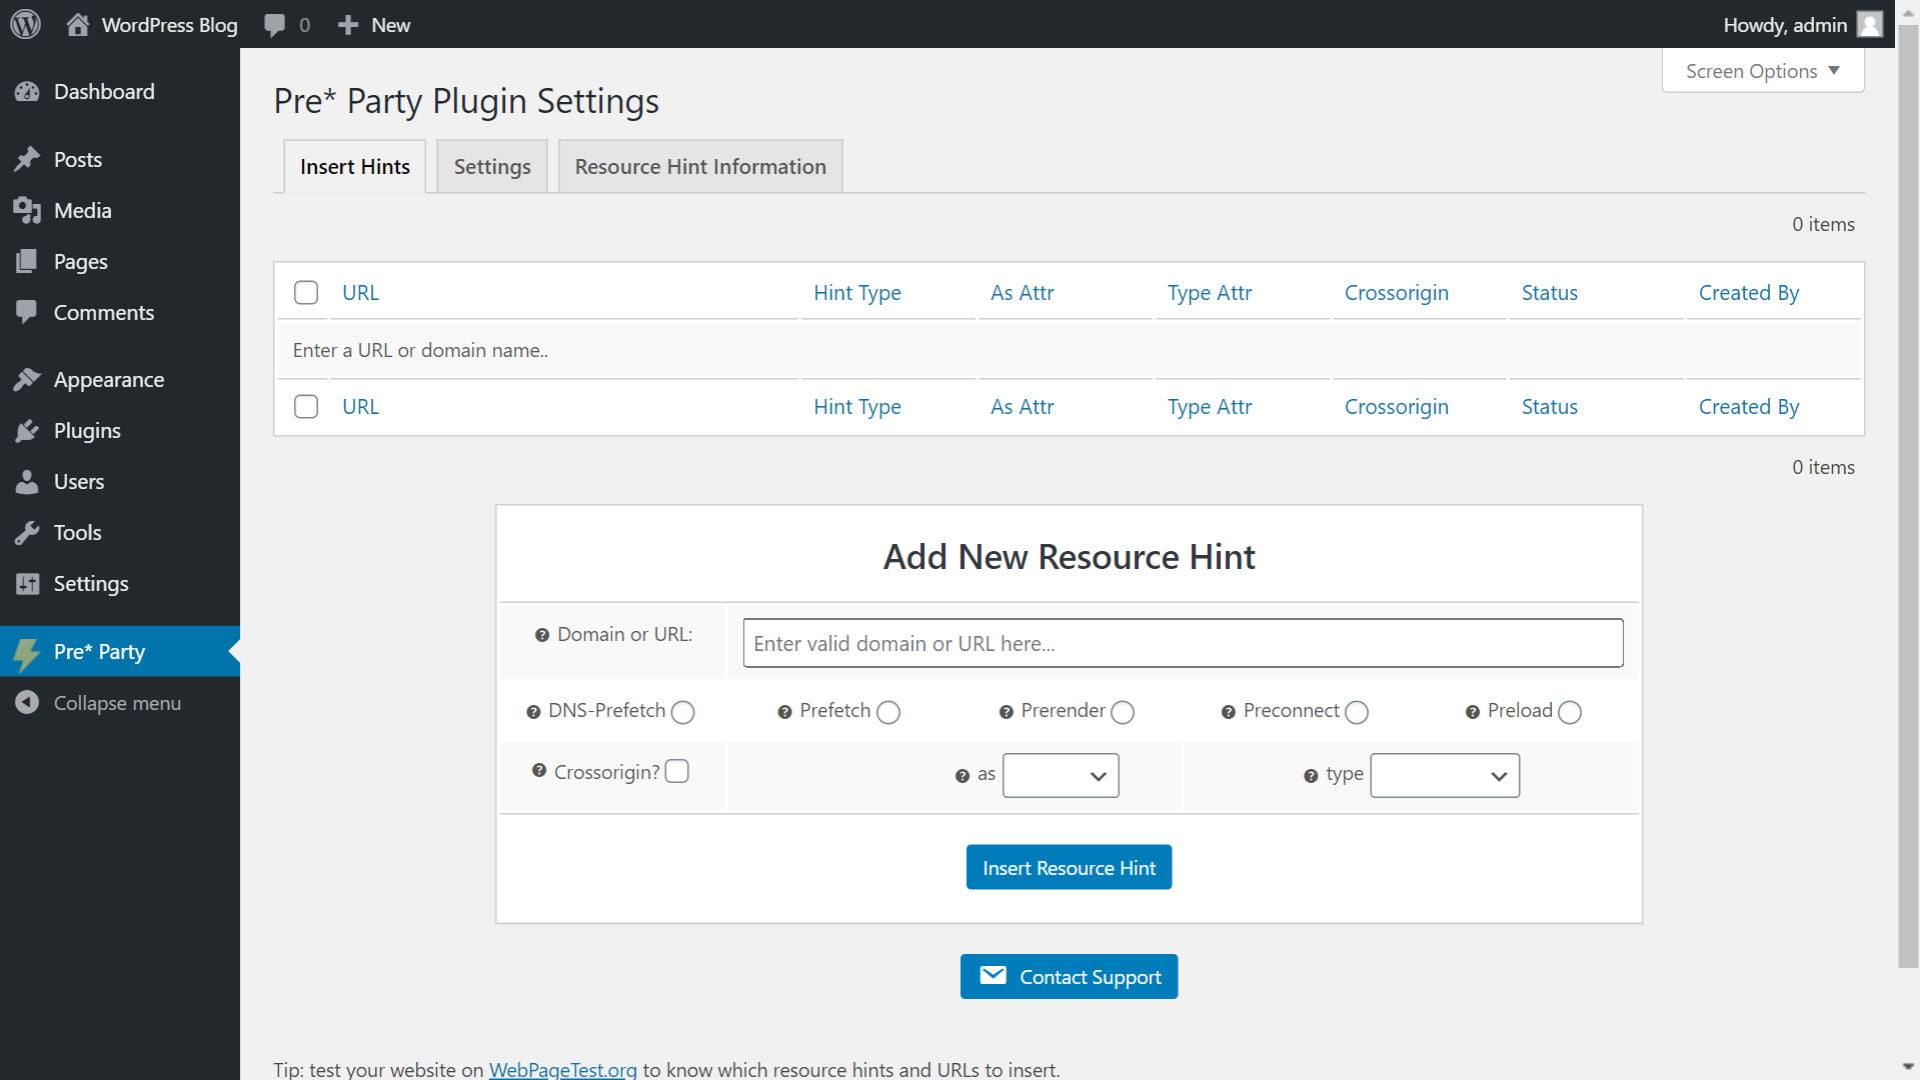Switch to Insert Hints tab
Screen dimensions: 1920x1080
click(x=355, y=166)
